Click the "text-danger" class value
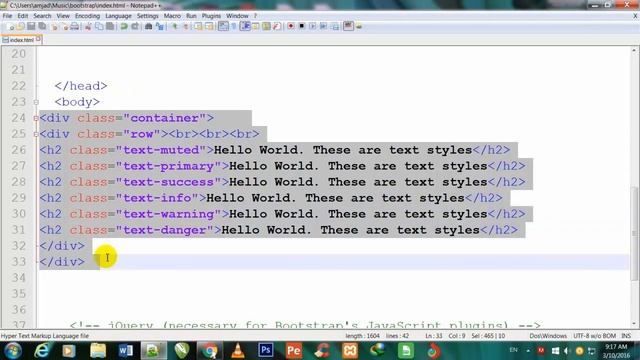640x360 pixels. [x=164, y=230]
